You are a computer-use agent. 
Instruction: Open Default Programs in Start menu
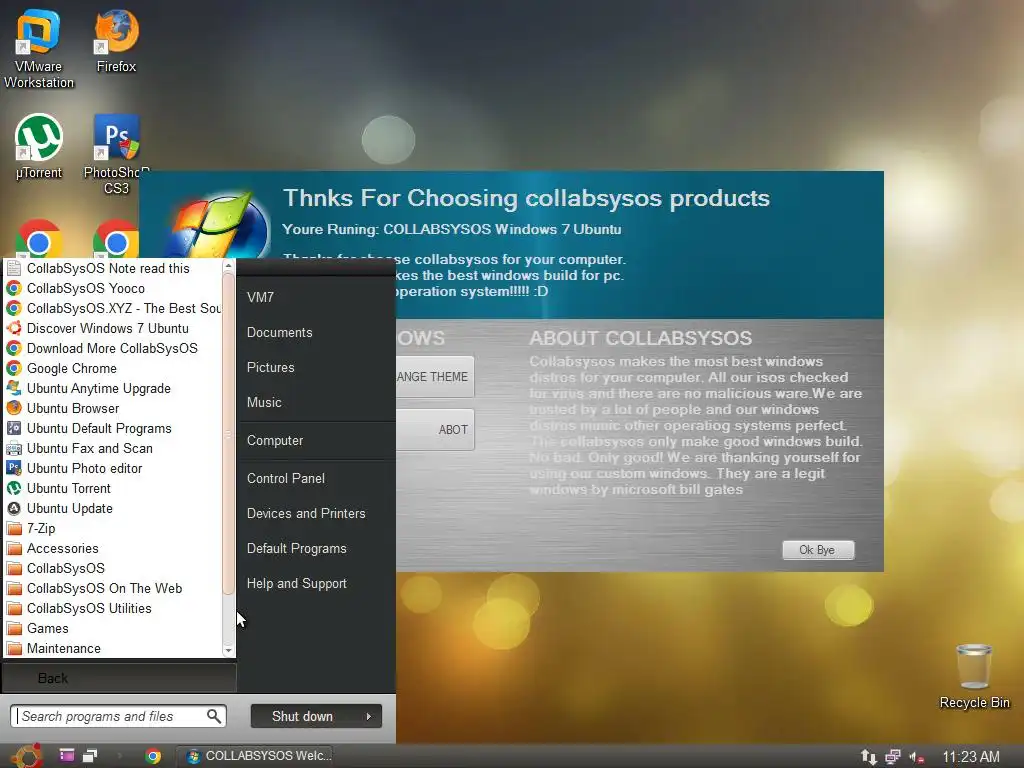point(316,549)
